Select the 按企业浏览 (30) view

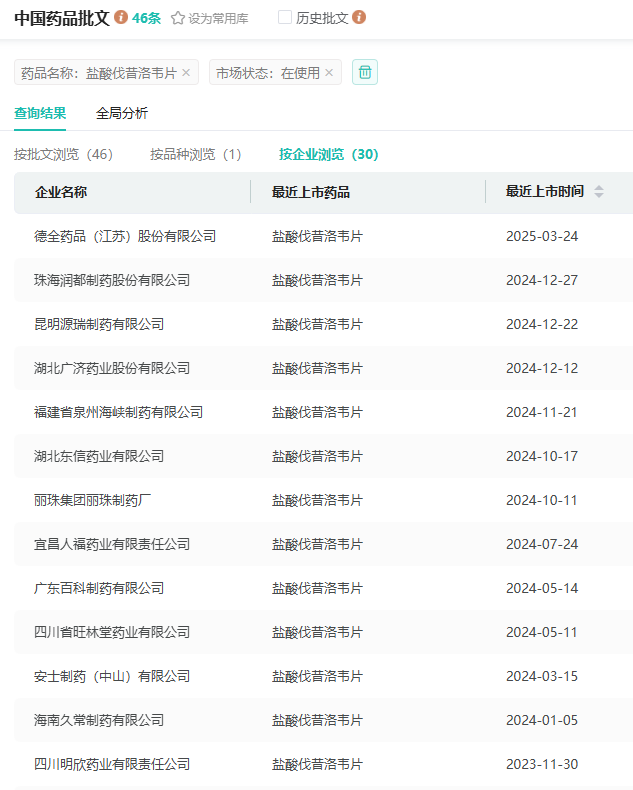328,154
